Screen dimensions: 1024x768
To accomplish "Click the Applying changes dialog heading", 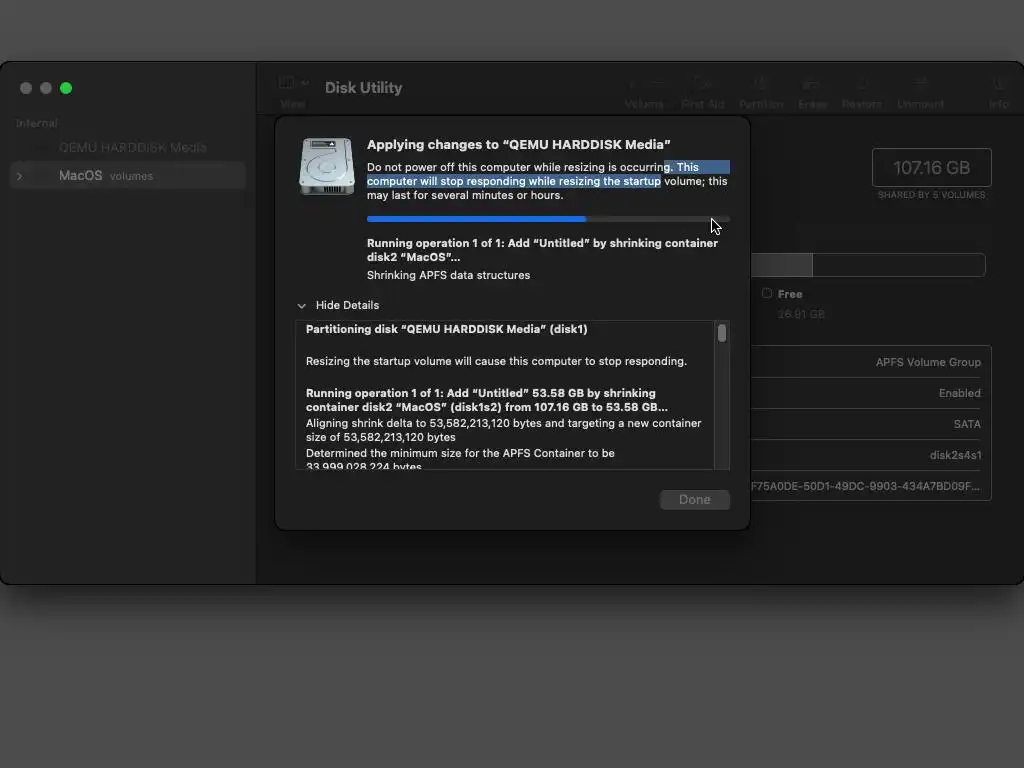I will pos(519,144).
